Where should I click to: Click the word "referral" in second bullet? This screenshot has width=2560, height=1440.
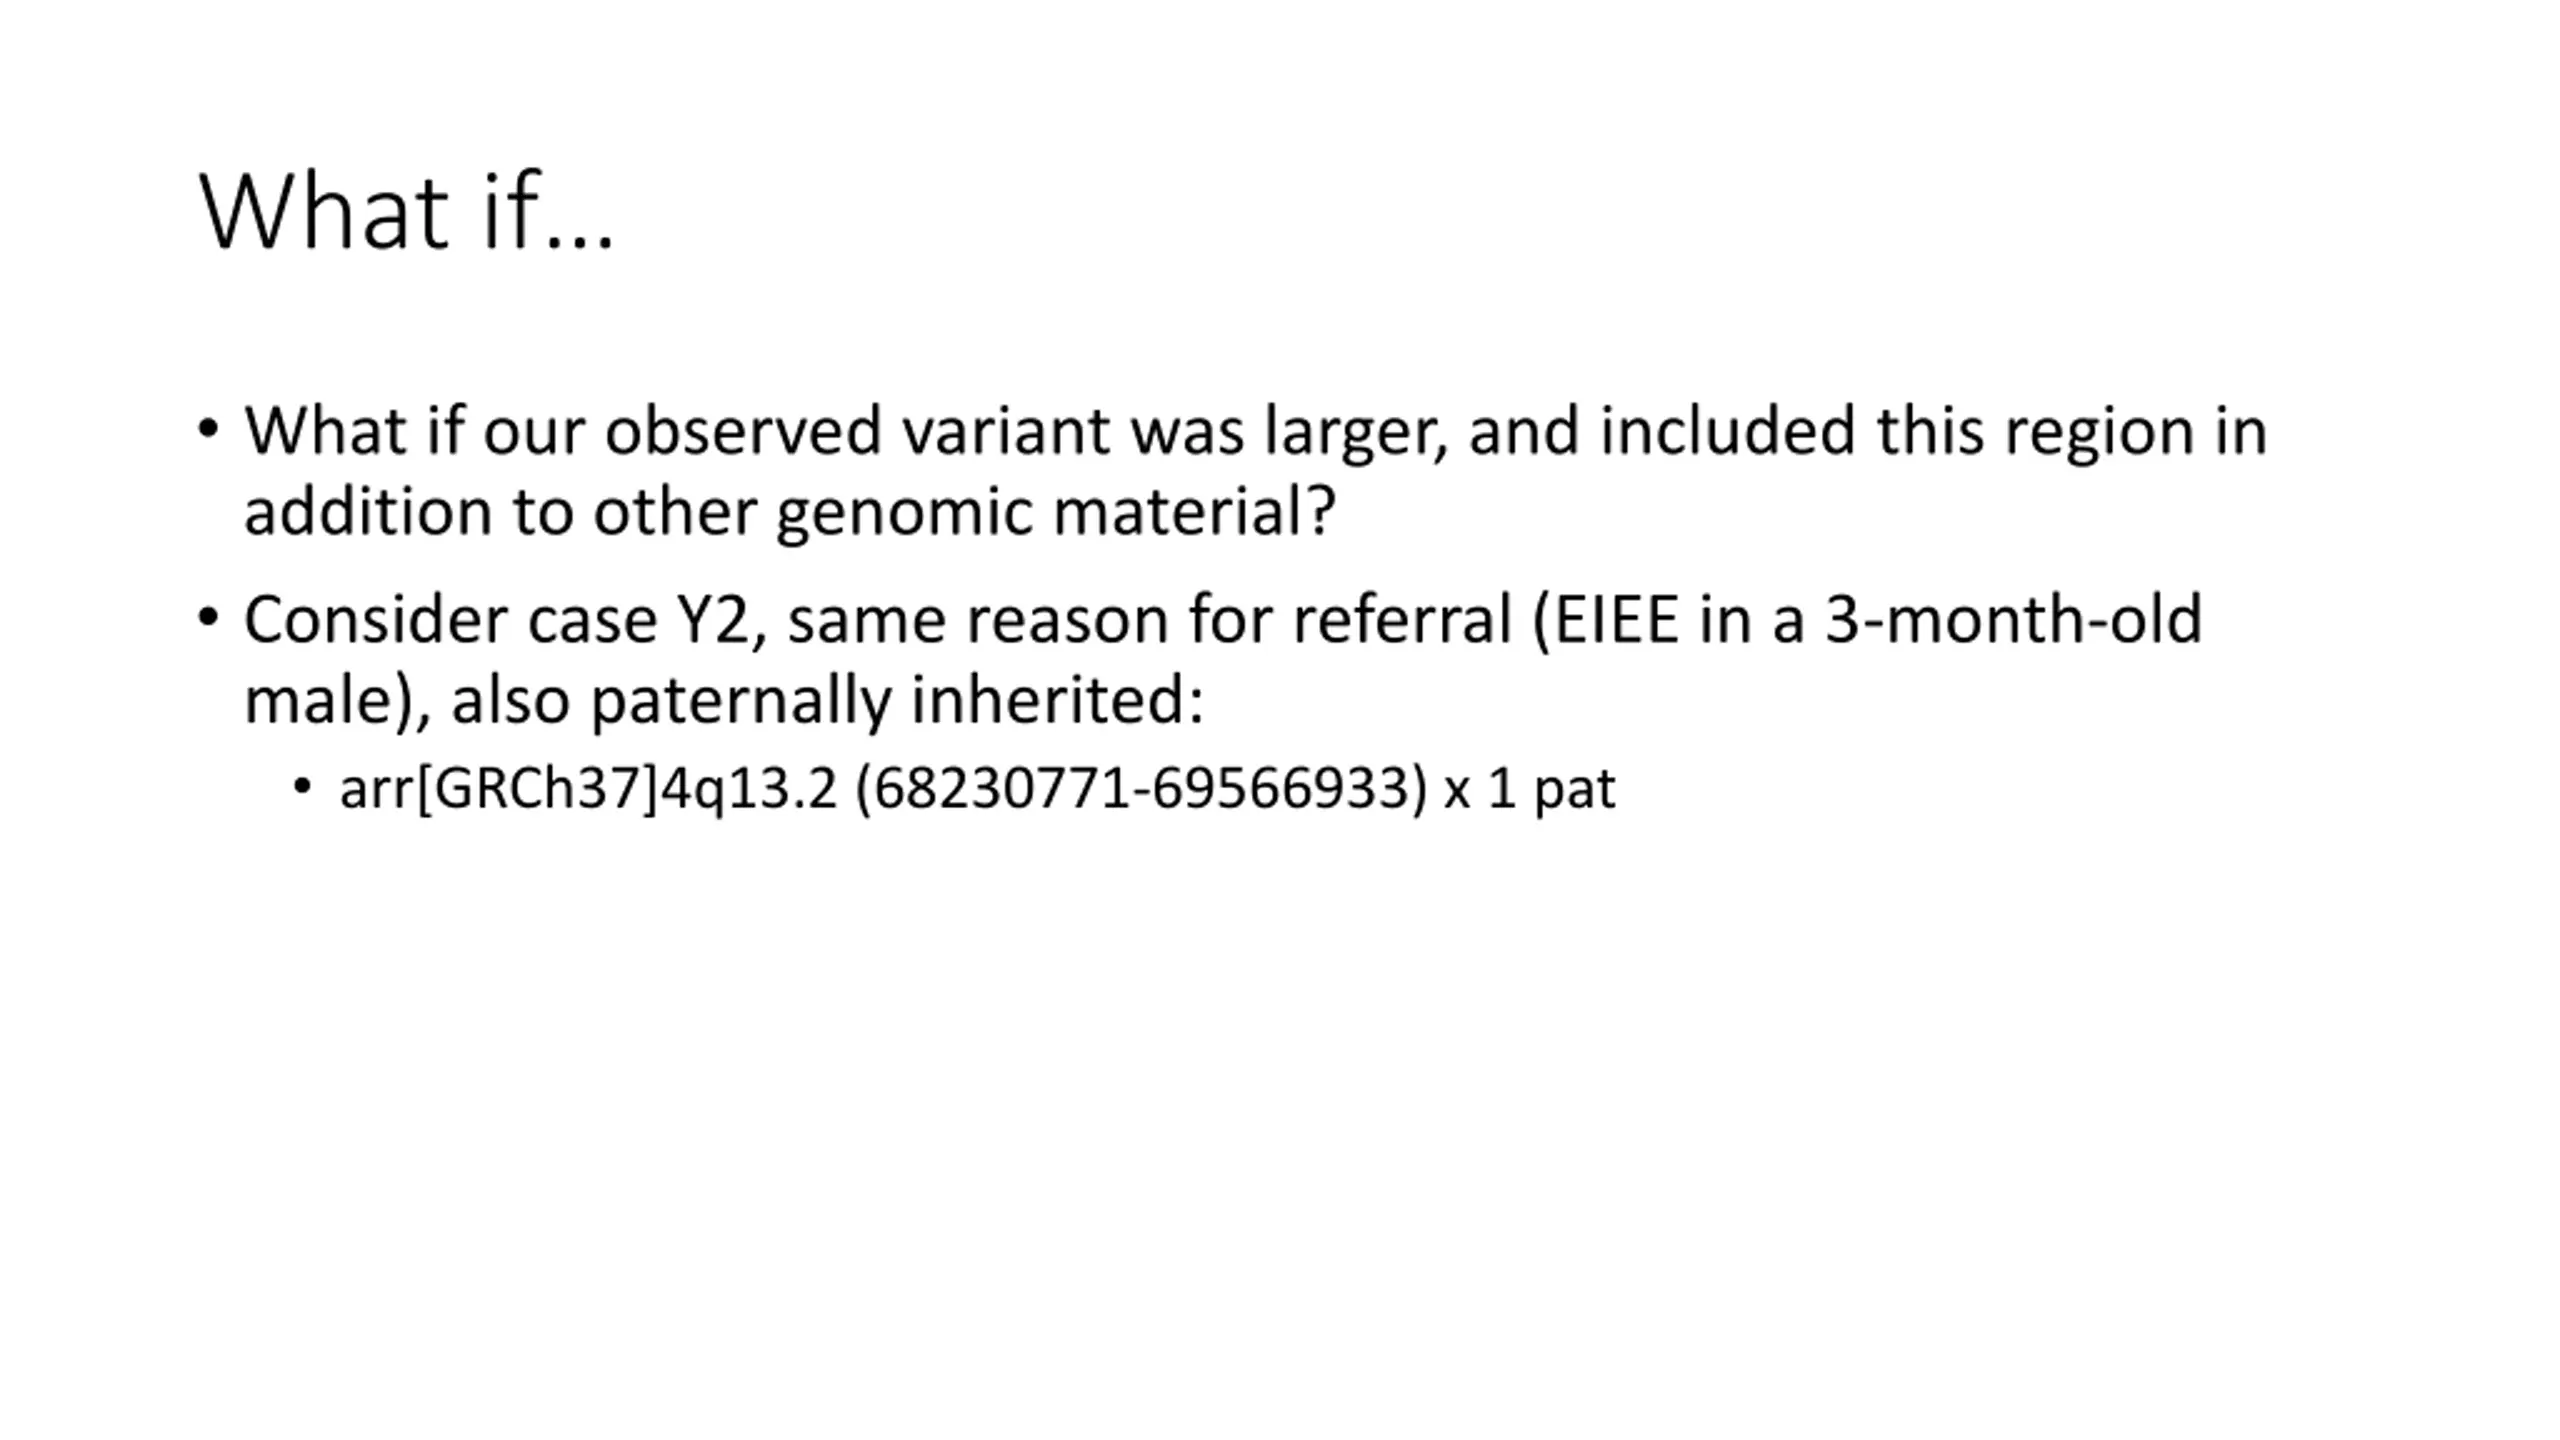pos(1402,620)
